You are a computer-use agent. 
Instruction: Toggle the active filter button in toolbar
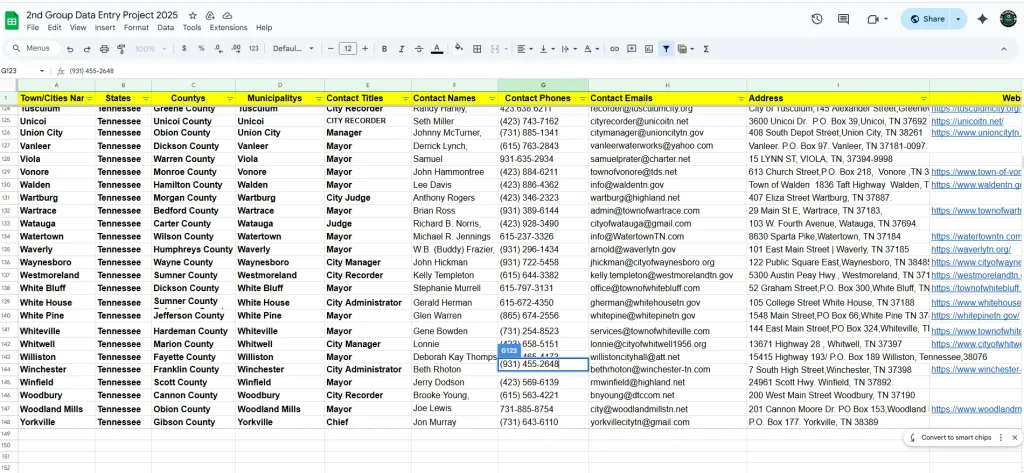tap(667, 48)
